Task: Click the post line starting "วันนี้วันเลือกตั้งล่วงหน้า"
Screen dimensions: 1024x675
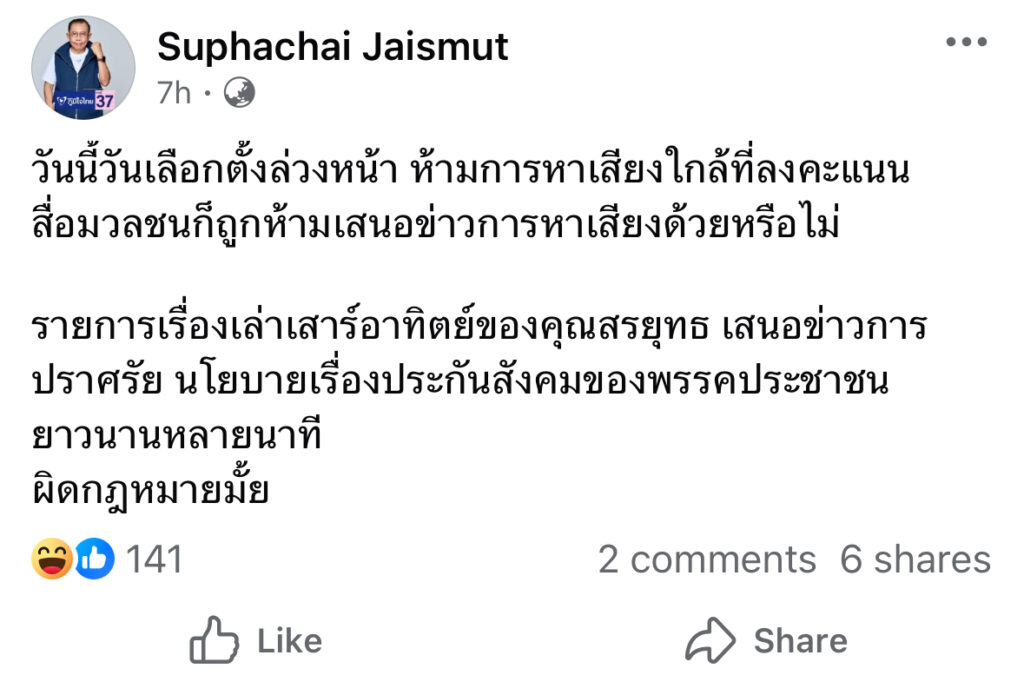Action: point(470,172)
